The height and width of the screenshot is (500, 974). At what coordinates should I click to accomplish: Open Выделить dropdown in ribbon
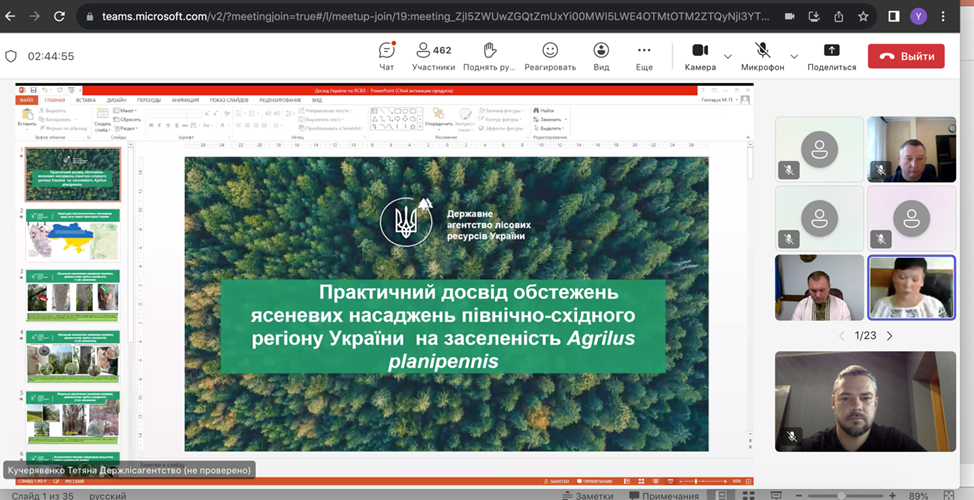point(548,128)
